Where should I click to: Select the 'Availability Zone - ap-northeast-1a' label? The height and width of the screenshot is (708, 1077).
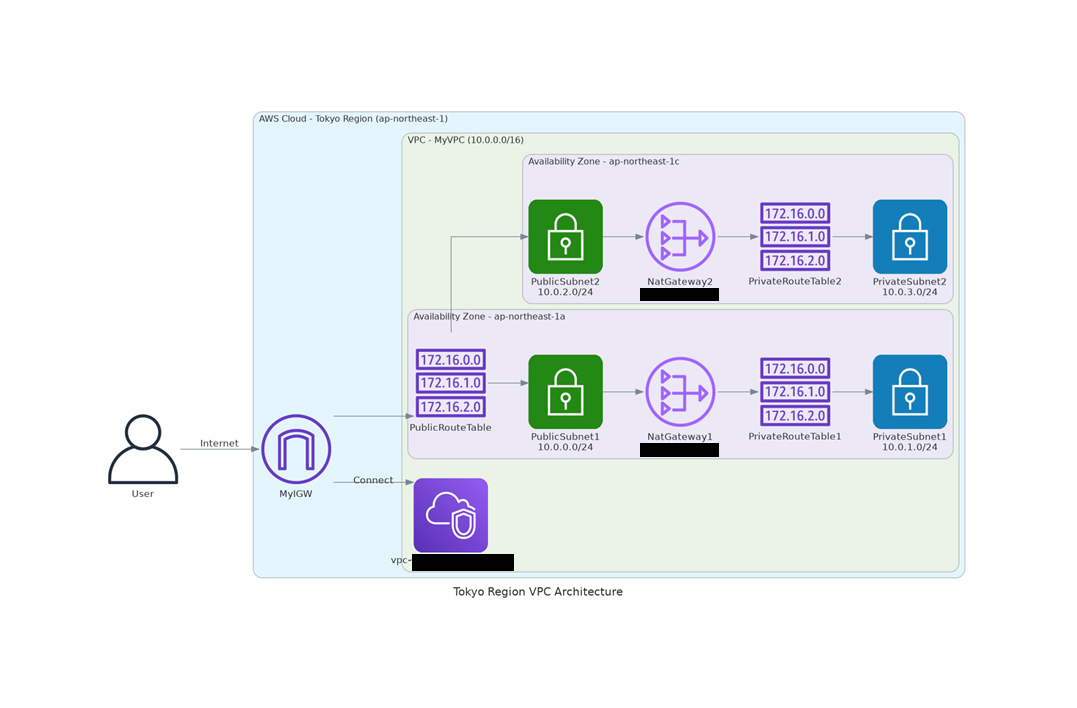(489, 317)
